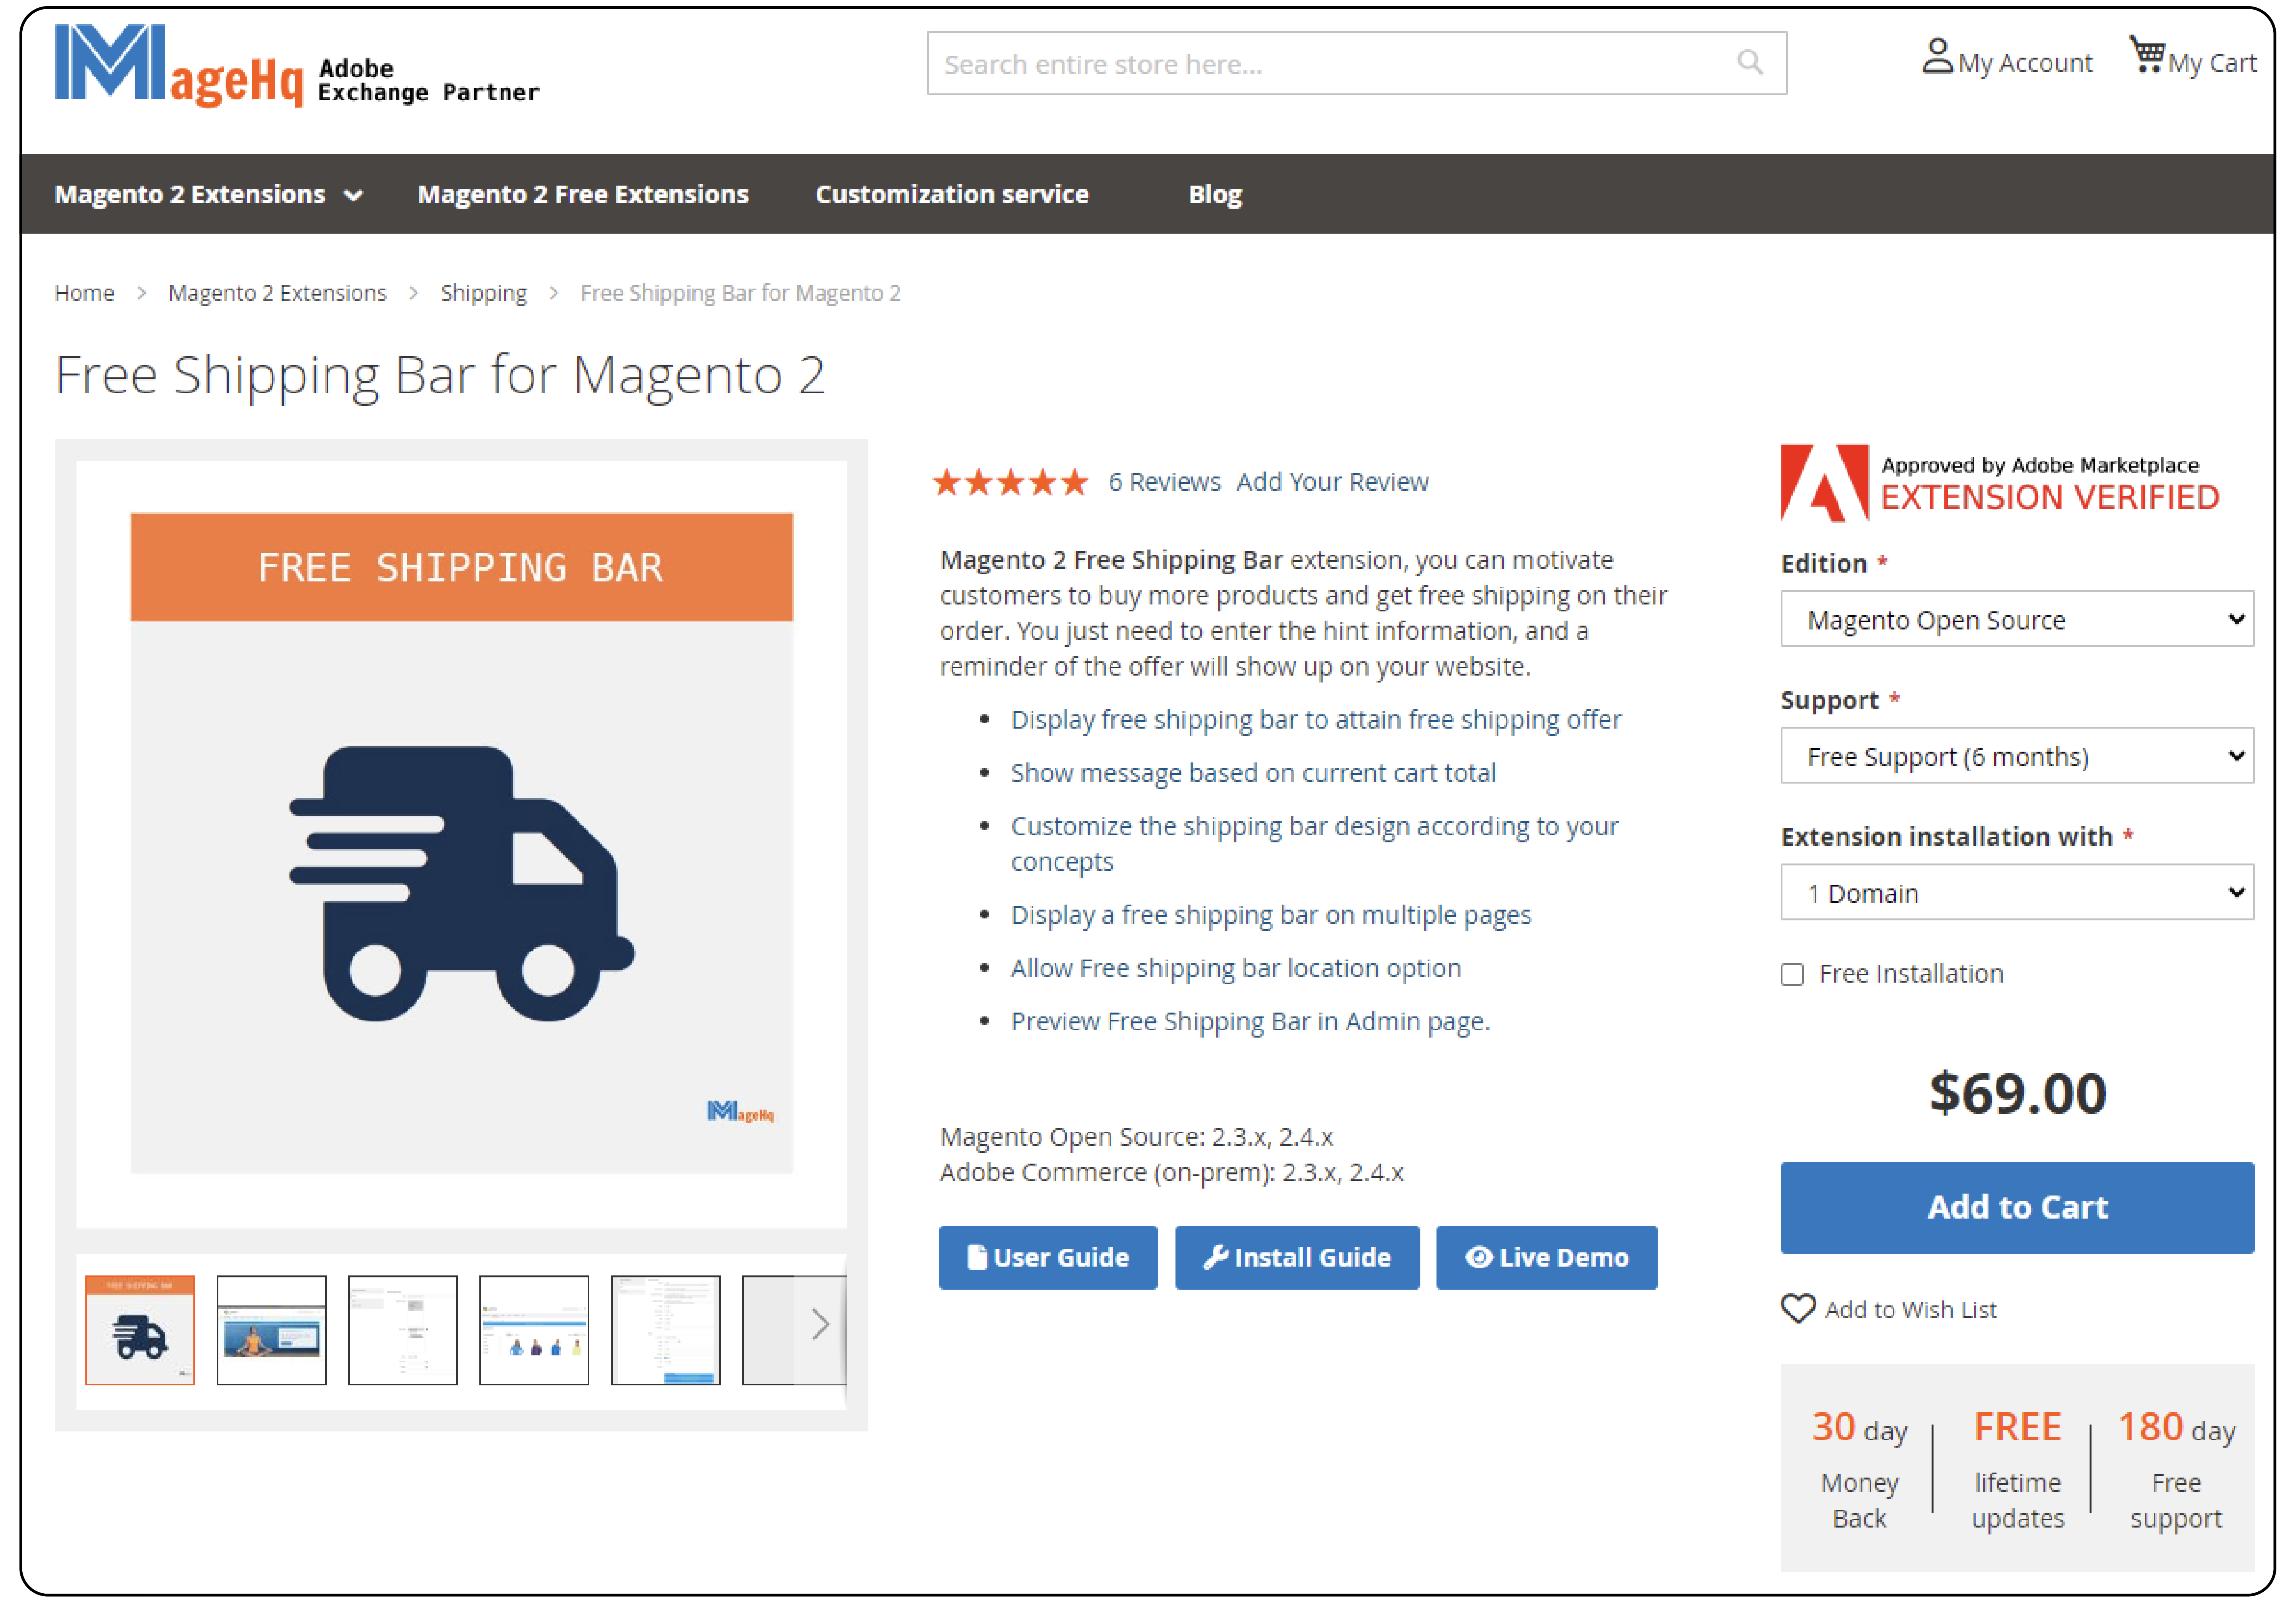Open My Account user icon
Viewport: 2296px width, 1614px height.
click(x=1937, y=56)
